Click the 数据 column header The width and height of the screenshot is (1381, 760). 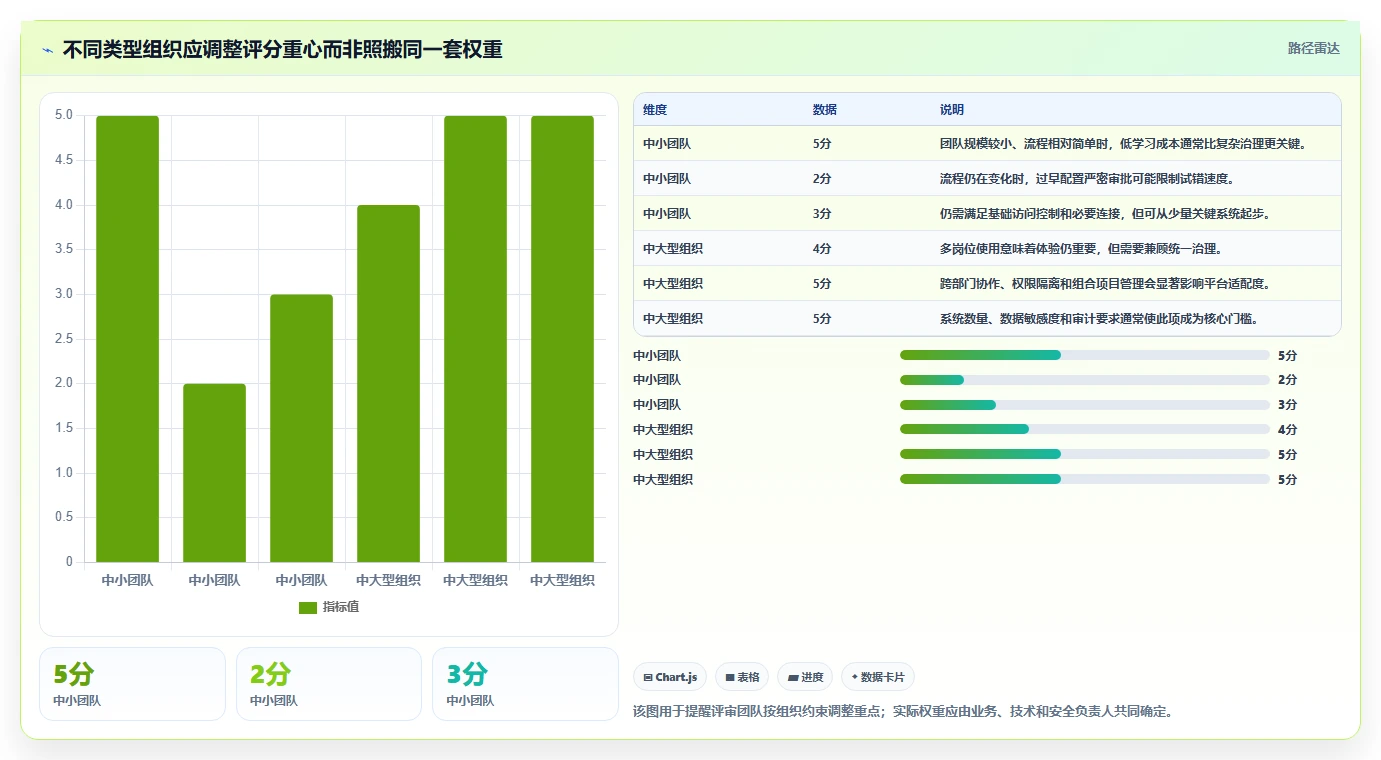[x=825, y=110]
